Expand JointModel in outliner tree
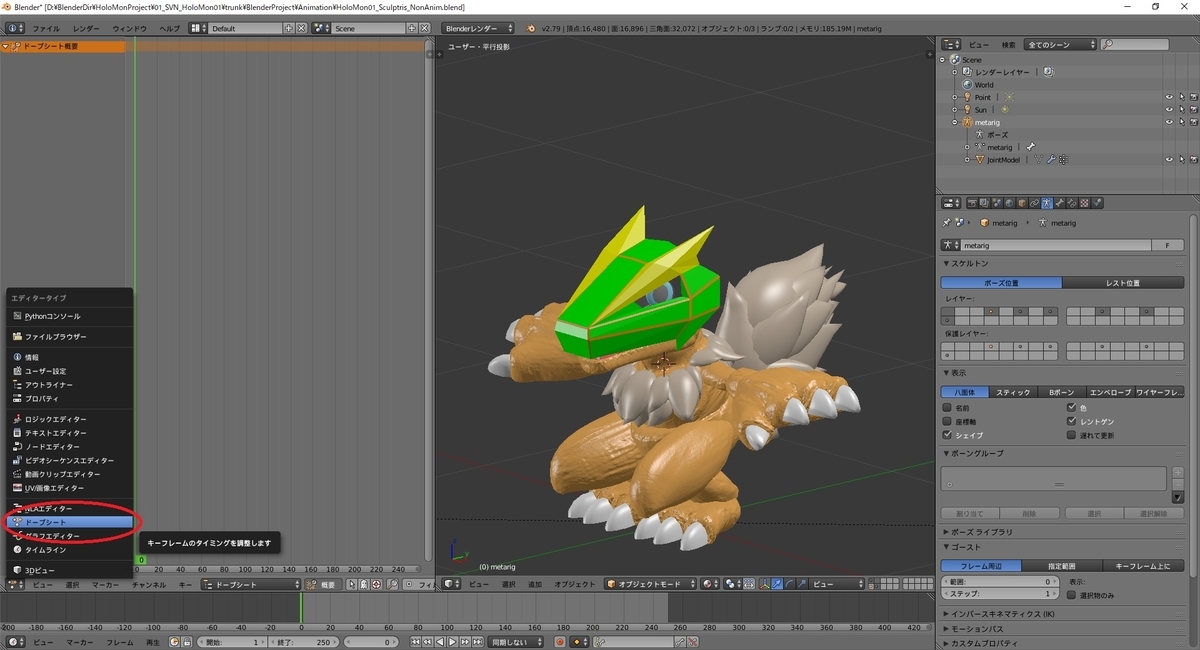Viewport: 1200px width, 650px height. 967,159
